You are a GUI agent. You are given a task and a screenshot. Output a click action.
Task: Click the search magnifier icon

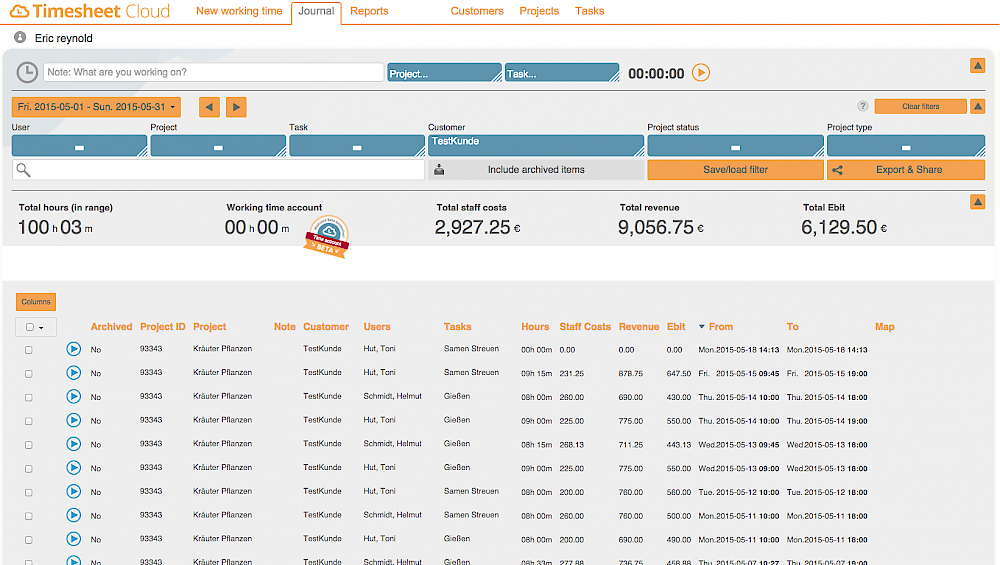pyautogui.click(x=23, y=170)
